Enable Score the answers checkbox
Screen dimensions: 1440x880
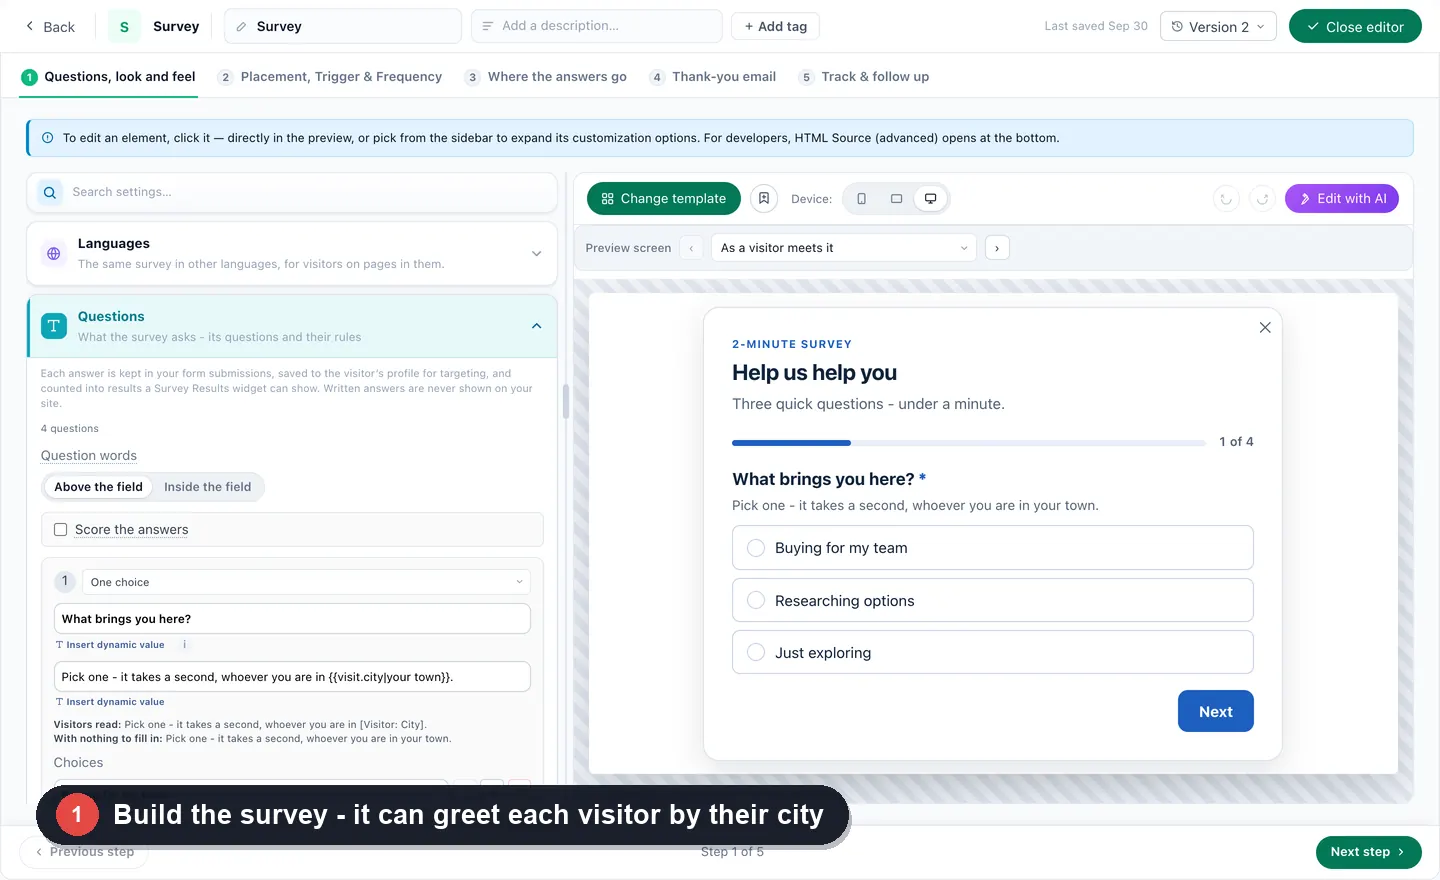coord(61,530)
